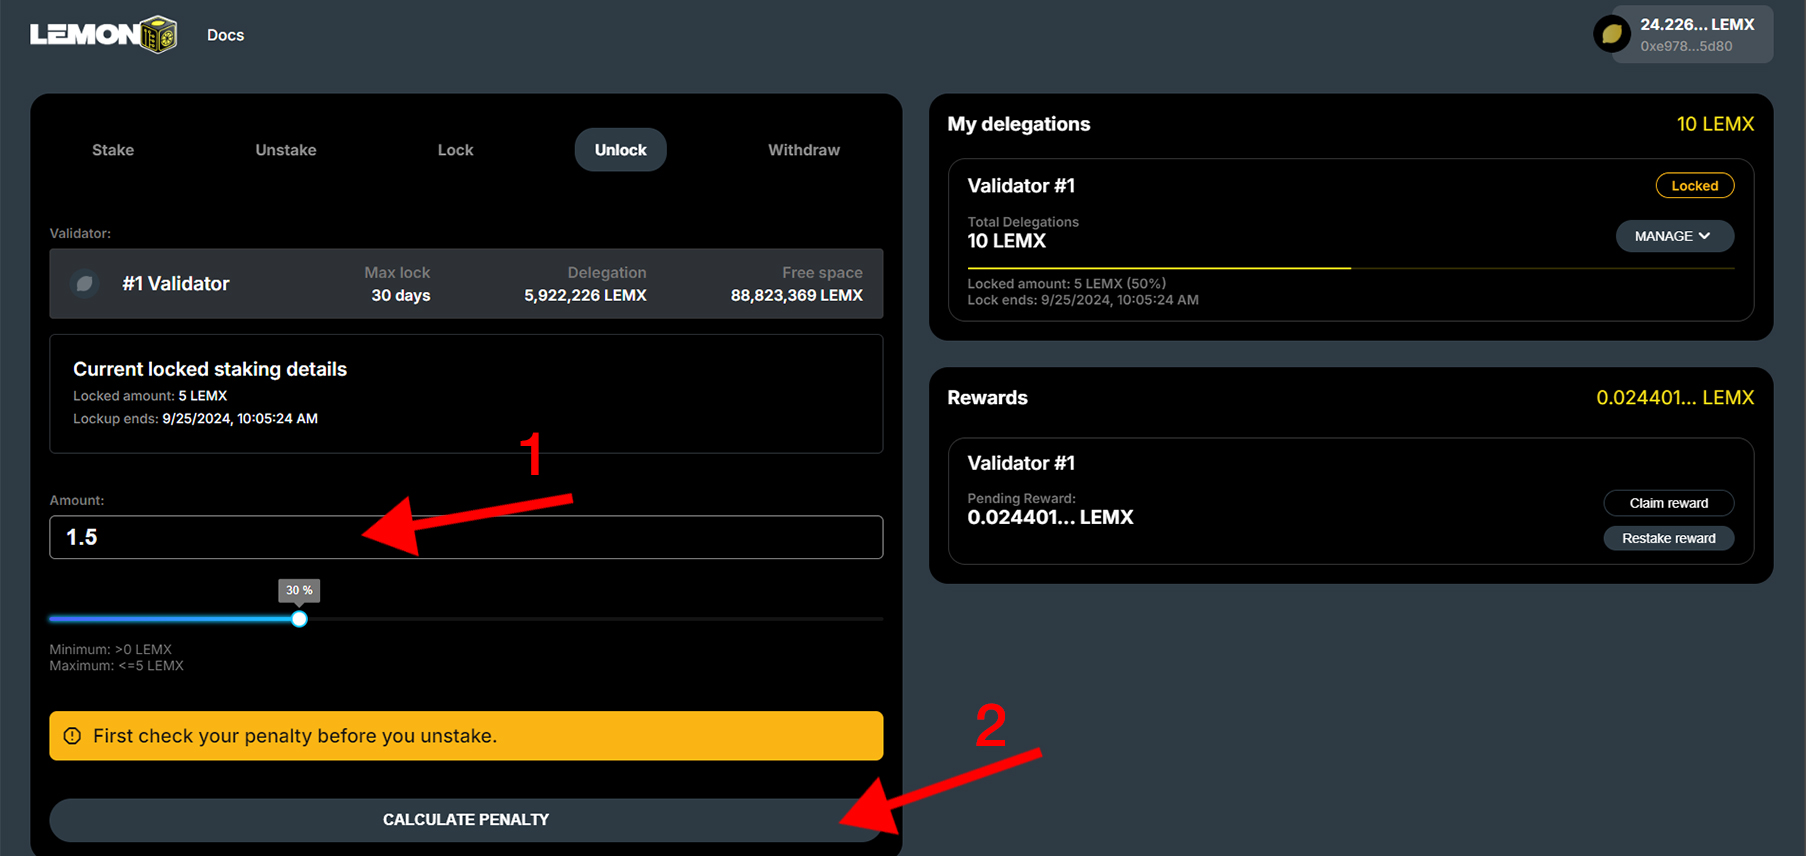Focus the Amount input field
Screen dimensions: 1806x856
point(466,537)
